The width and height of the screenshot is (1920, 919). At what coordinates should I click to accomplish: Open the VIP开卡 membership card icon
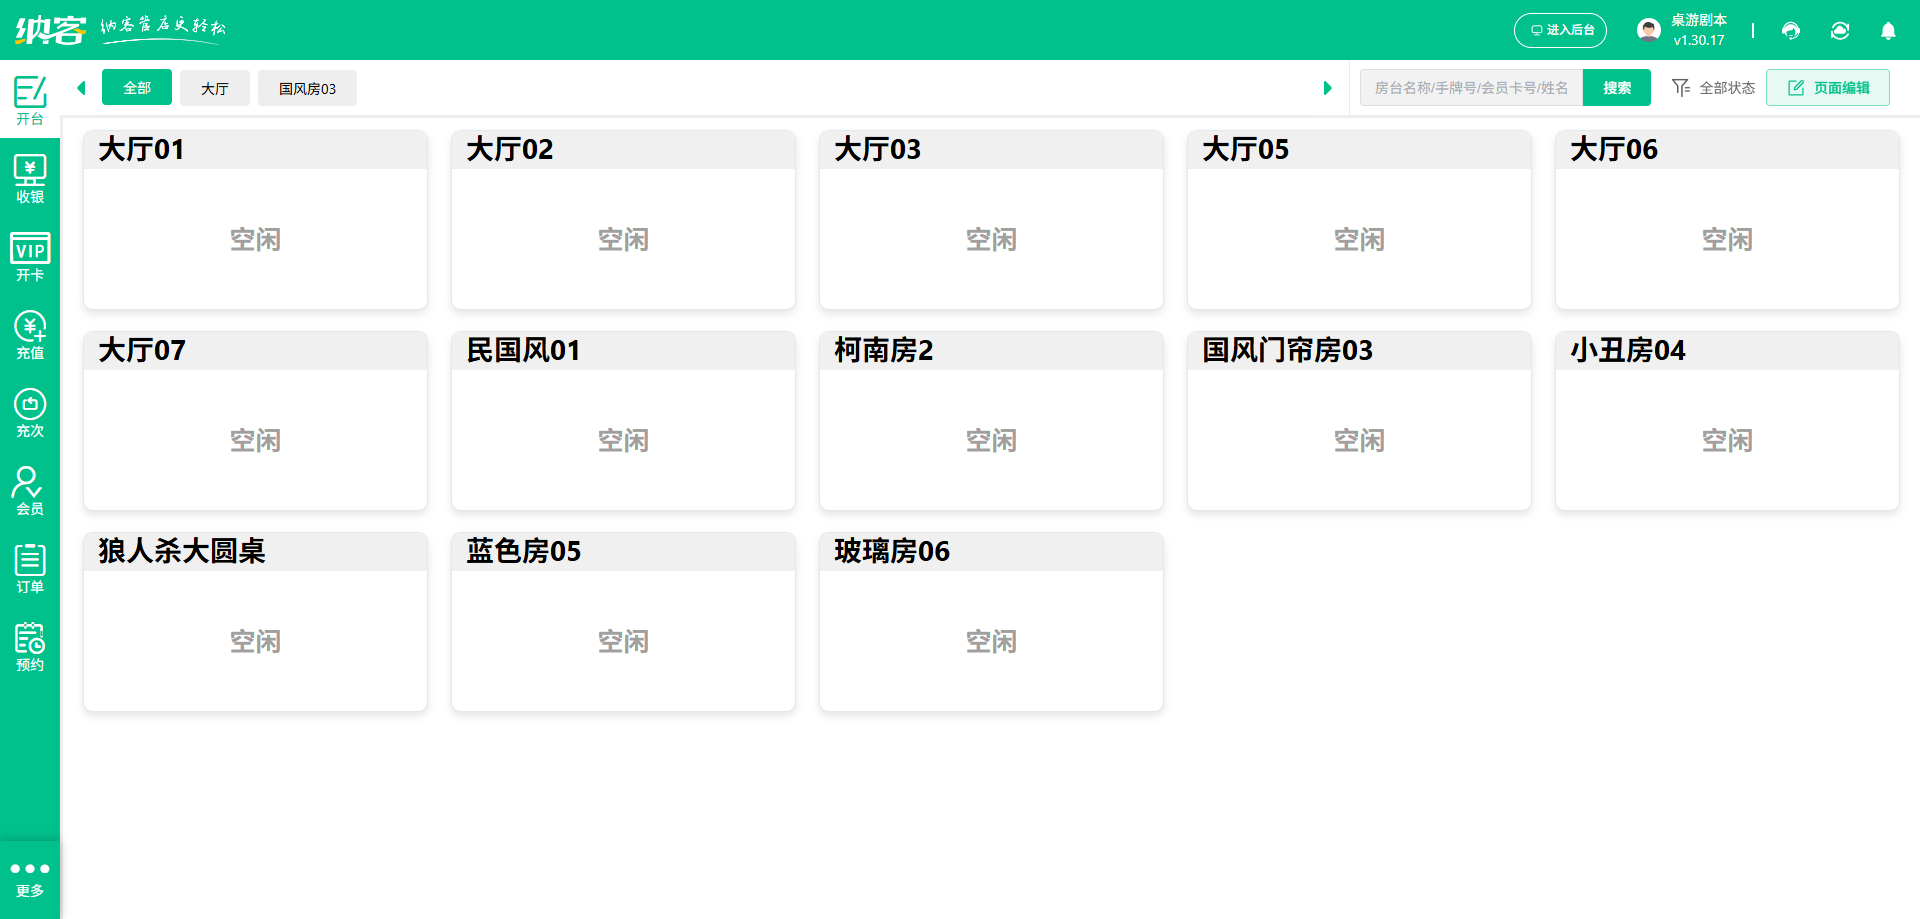click(29, 257)
